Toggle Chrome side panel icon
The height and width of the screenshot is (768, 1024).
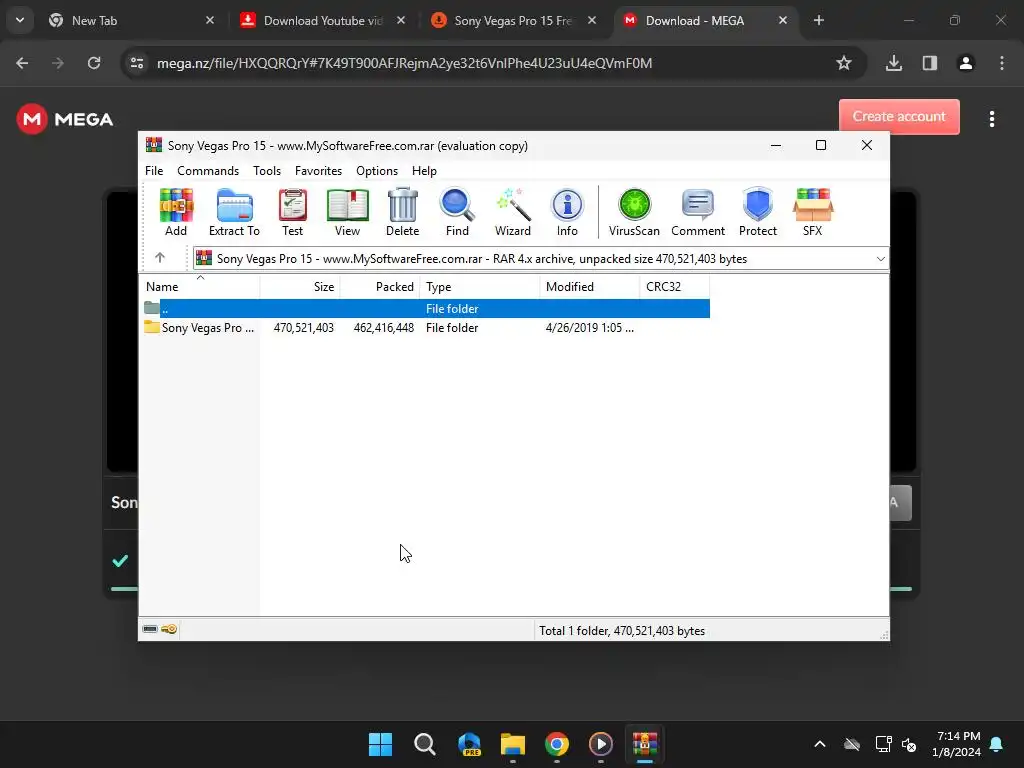(x=930, y=63)
